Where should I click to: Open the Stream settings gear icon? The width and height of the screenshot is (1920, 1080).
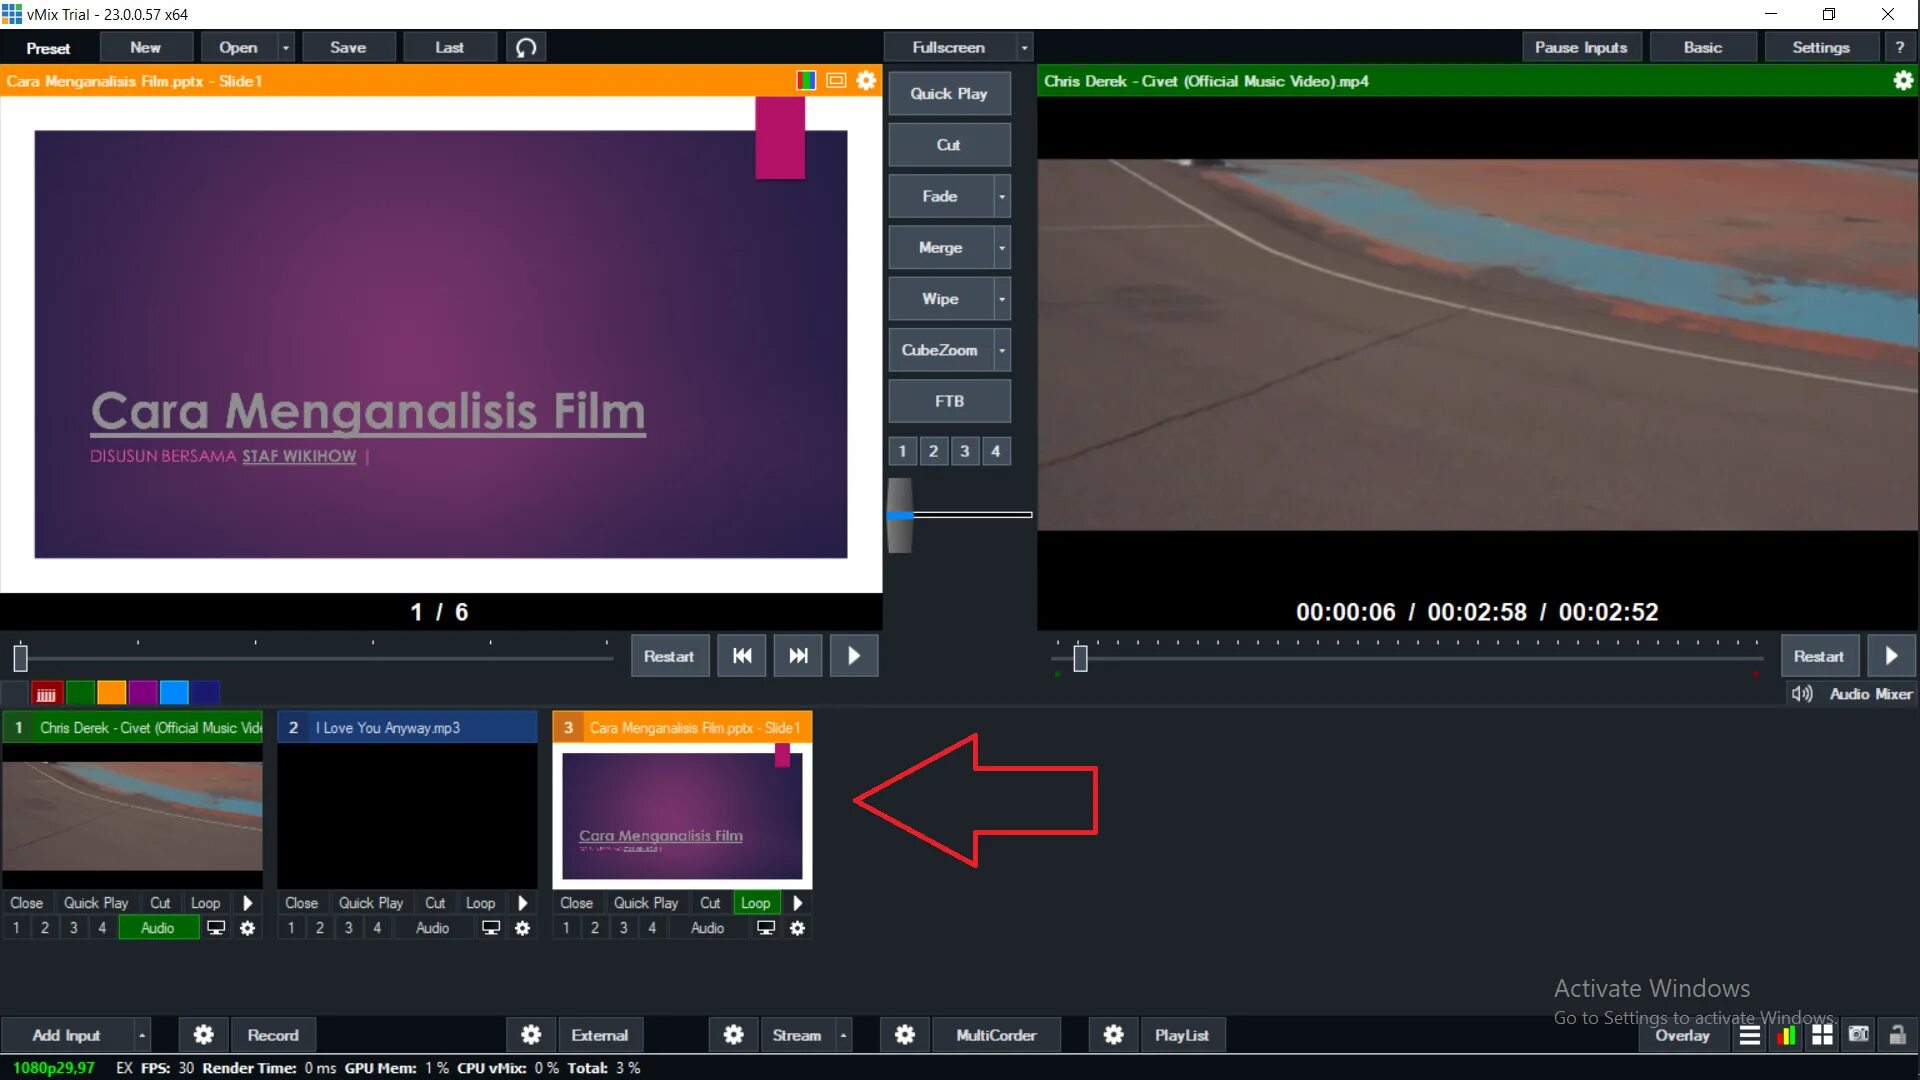coord(733,1035)
